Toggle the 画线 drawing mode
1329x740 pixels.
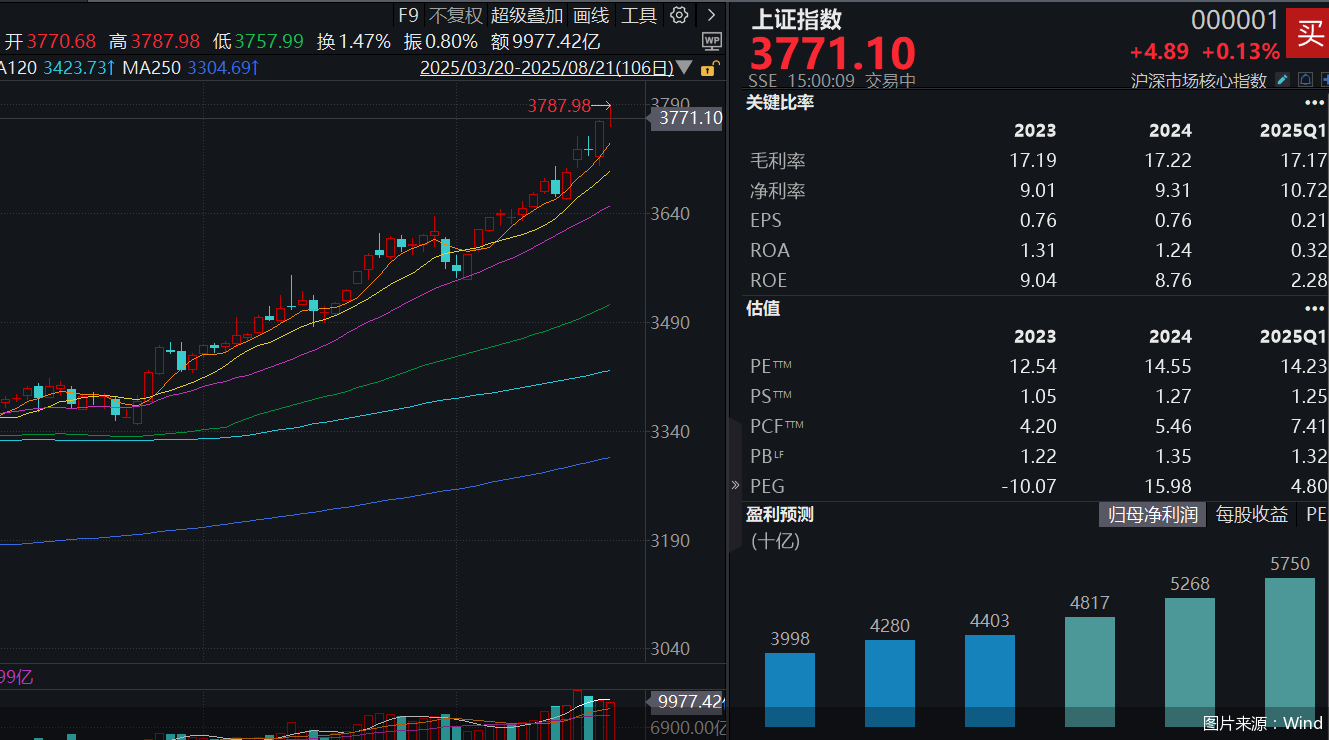coord(591,15)
